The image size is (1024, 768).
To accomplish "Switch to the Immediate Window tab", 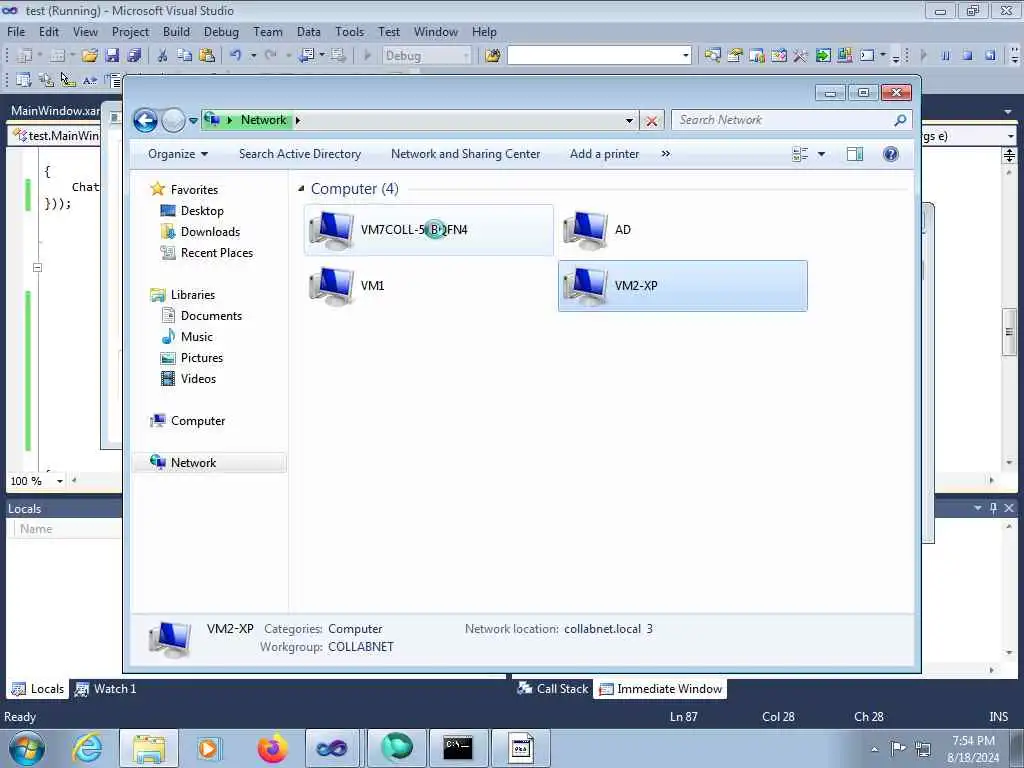I will [x=660, y=689].
